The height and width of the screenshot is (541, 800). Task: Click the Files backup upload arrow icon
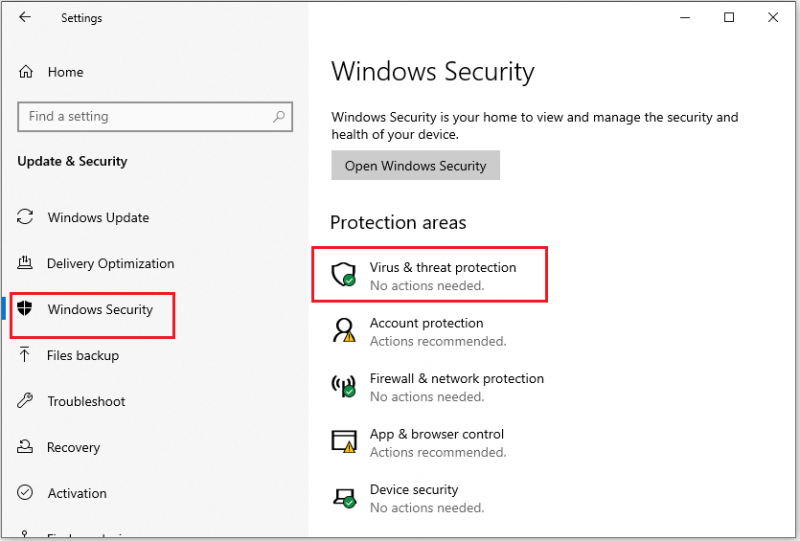[24, 354]
